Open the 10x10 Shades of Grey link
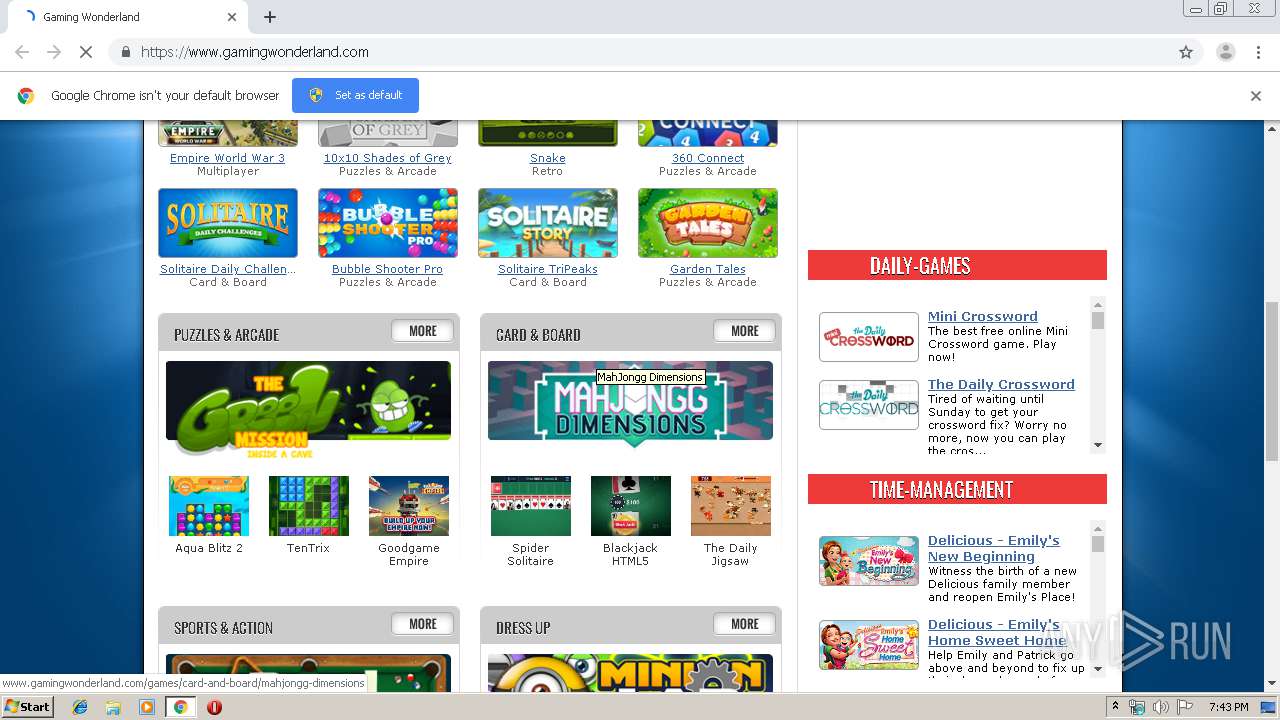Viewport: 1280px width, 720px height. point(387,158)
